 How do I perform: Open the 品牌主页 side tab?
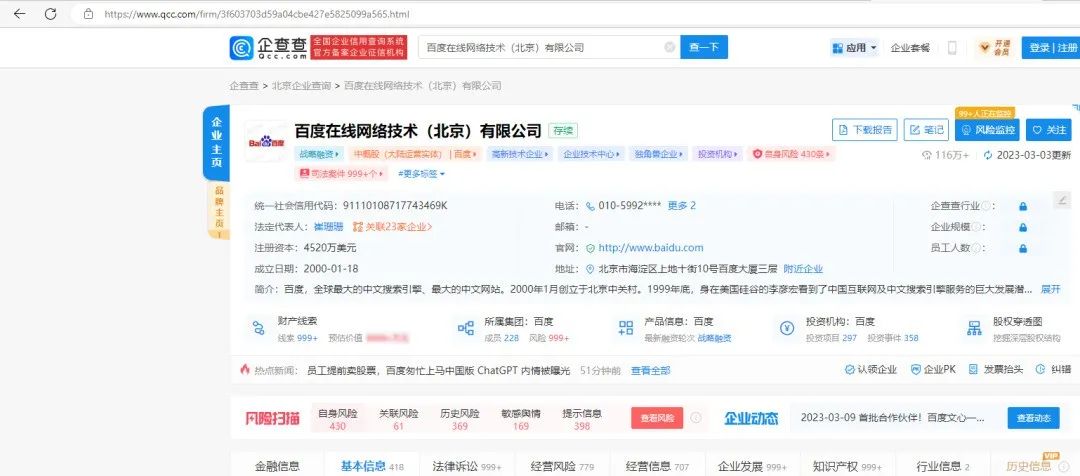coord(218,210)
